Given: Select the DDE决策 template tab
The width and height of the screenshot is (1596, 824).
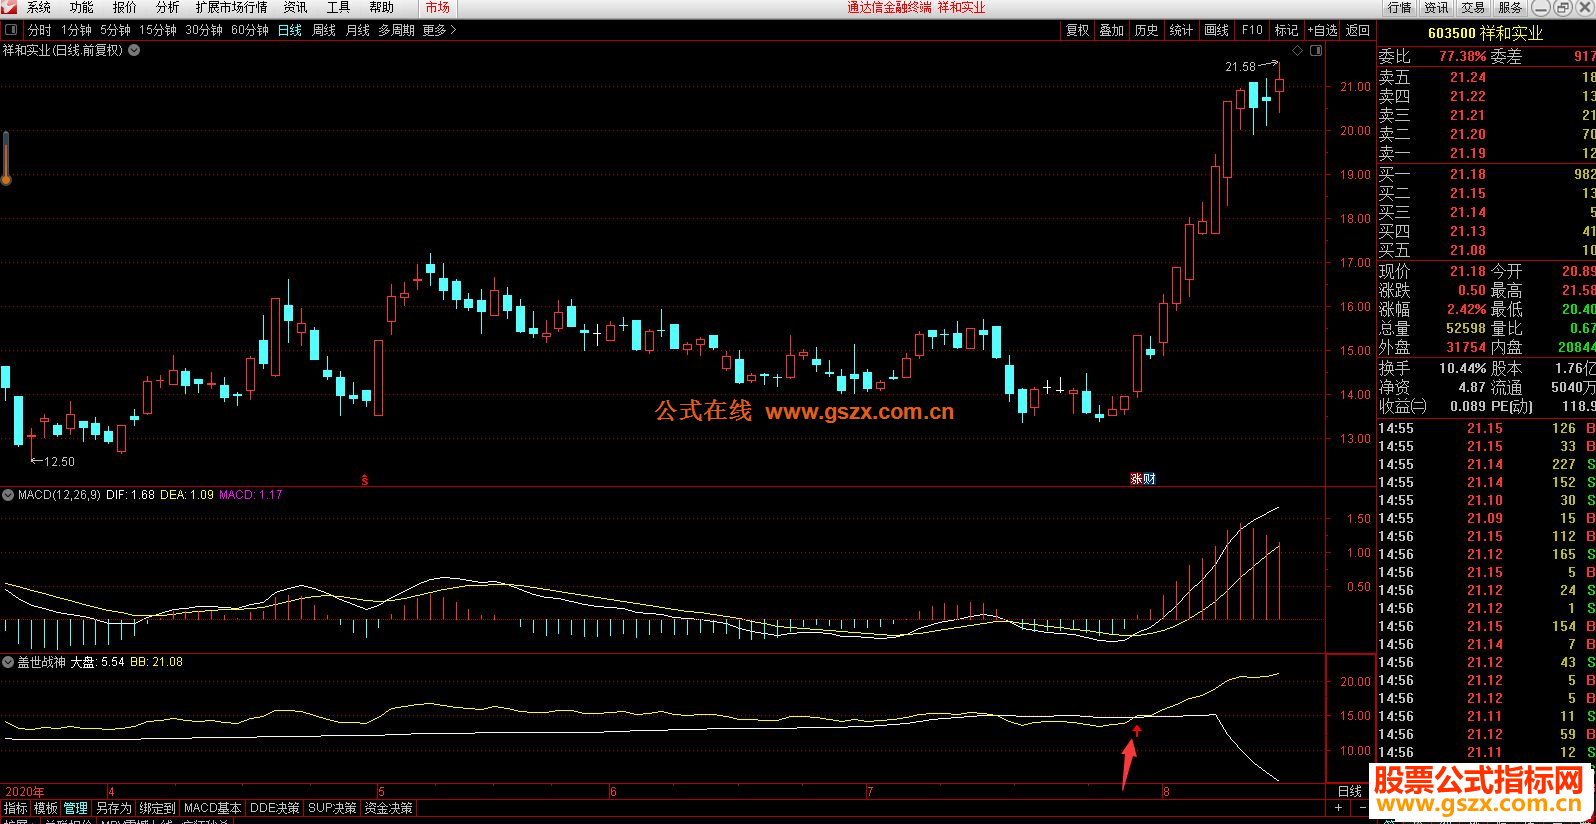Looking at the screenshot, I should click(x=275, y=808).
